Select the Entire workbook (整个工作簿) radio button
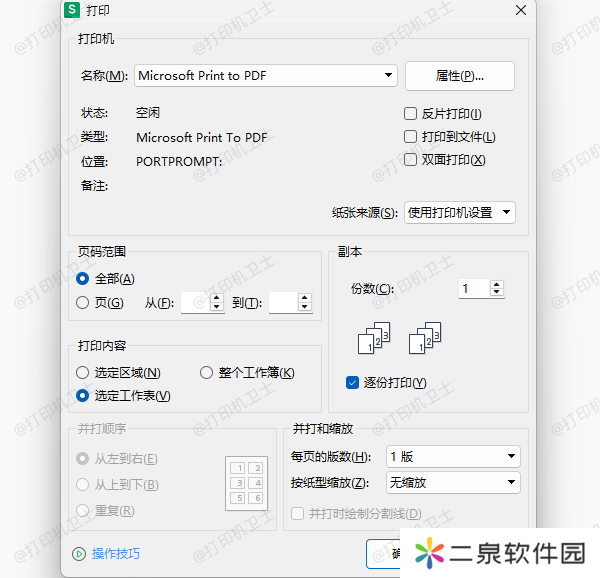 click(207, 372)
